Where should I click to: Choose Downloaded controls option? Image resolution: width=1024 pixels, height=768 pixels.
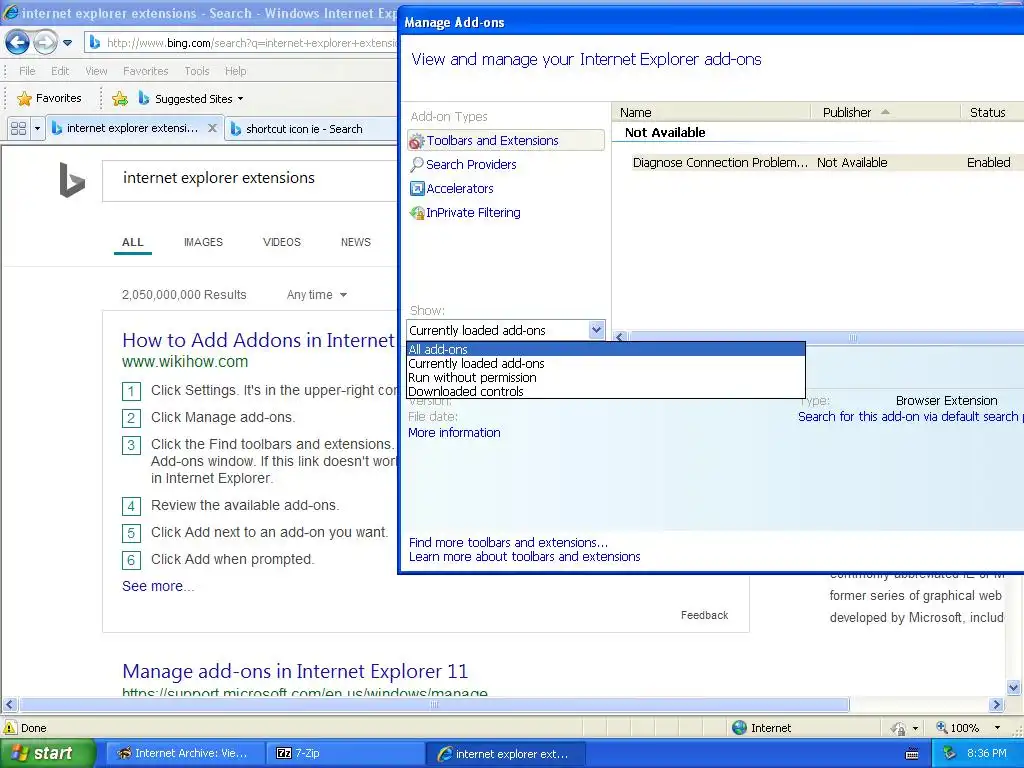click(x=605, y=392)
